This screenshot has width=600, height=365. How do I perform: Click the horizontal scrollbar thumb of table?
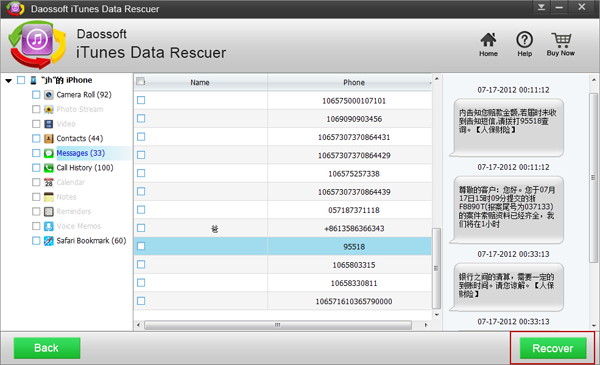click(x=278, y=325)
